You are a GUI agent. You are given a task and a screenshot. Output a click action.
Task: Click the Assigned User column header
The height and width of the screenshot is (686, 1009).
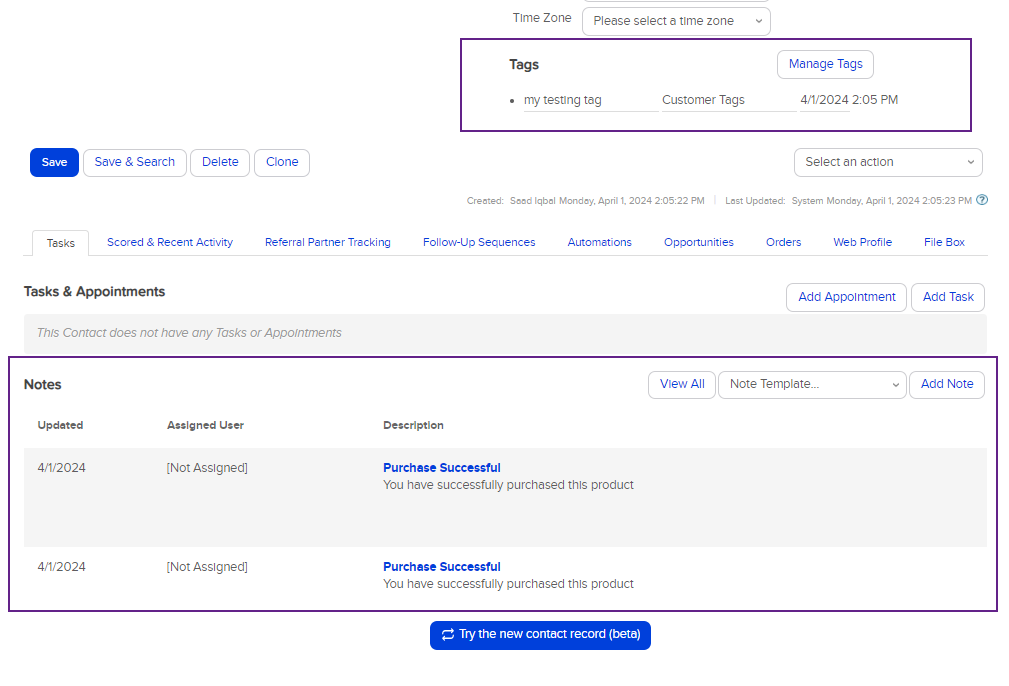coord(205,425)
